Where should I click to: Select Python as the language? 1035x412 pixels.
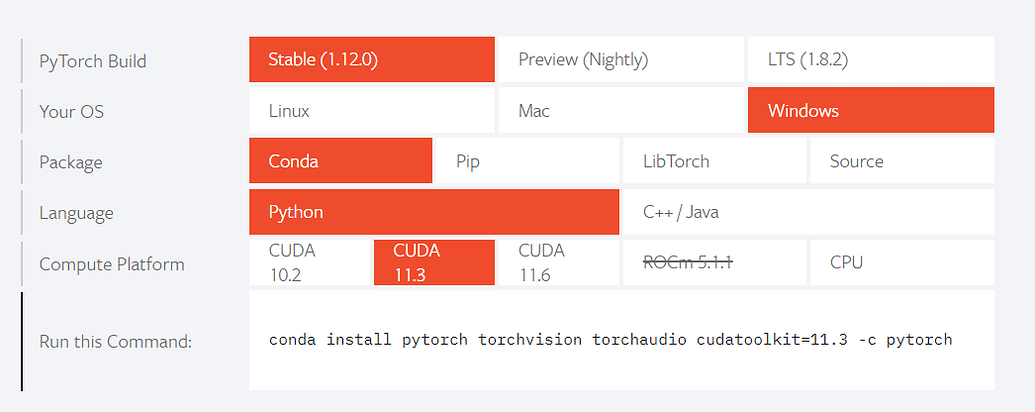[434, 212]
